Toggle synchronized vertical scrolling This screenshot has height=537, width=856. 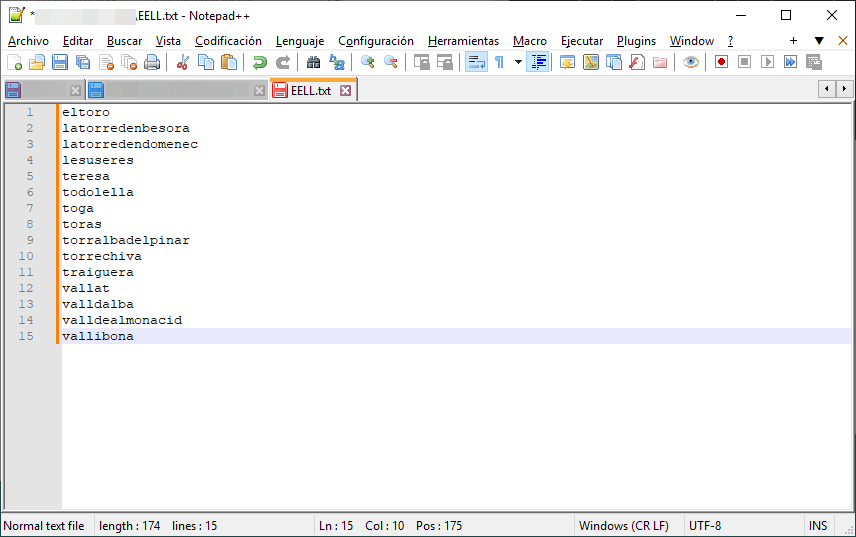click(x=421, y=62)
